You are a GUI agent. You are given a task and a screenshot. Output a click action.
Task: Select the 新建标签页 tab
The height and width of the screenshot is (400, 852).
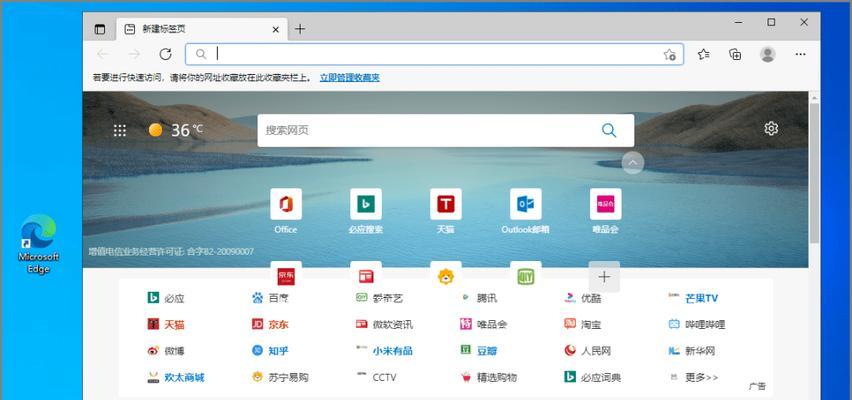[202, 29]
